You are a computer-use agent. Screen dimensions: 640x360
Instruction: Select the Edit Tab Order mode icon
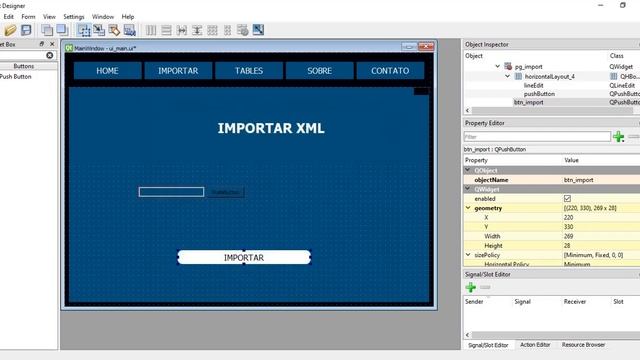tap(129, 30)
